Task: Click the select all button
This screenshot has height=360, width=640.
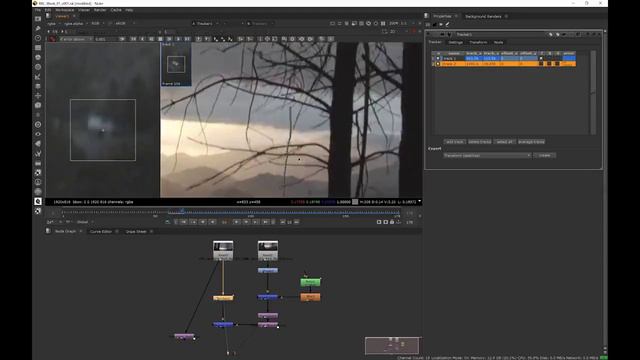Action: pos(504,142)
